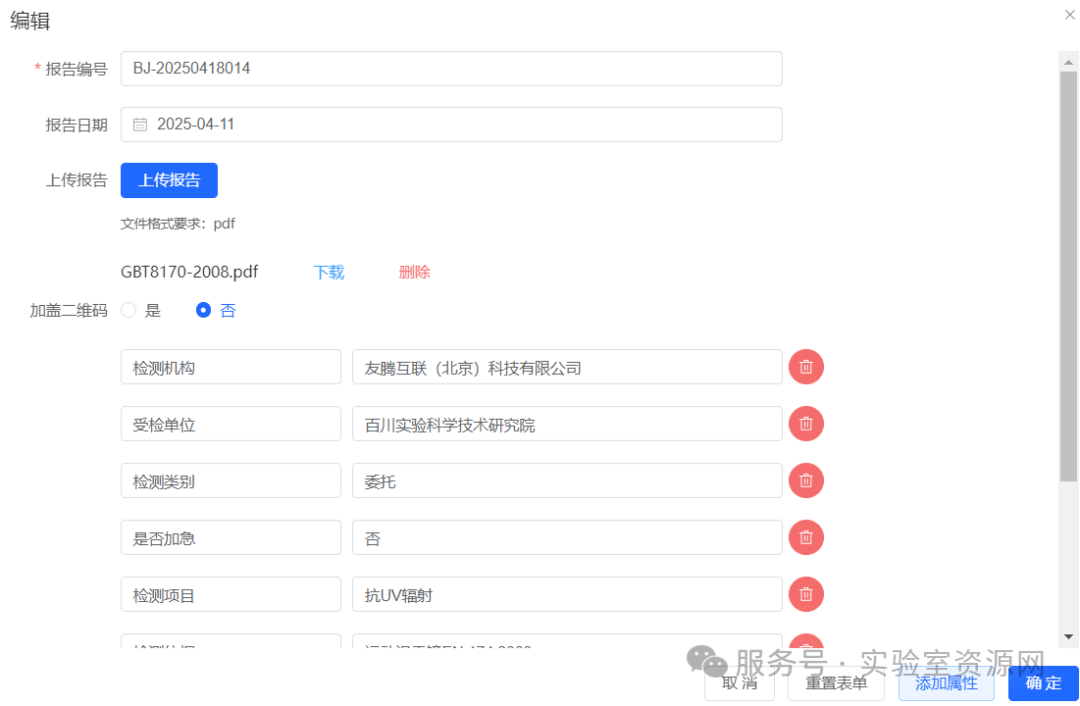Download GBT8170-2008.pdf via 下载 link
The image size is (1080, 706).
pyautogui.click(x=329, y=272)
